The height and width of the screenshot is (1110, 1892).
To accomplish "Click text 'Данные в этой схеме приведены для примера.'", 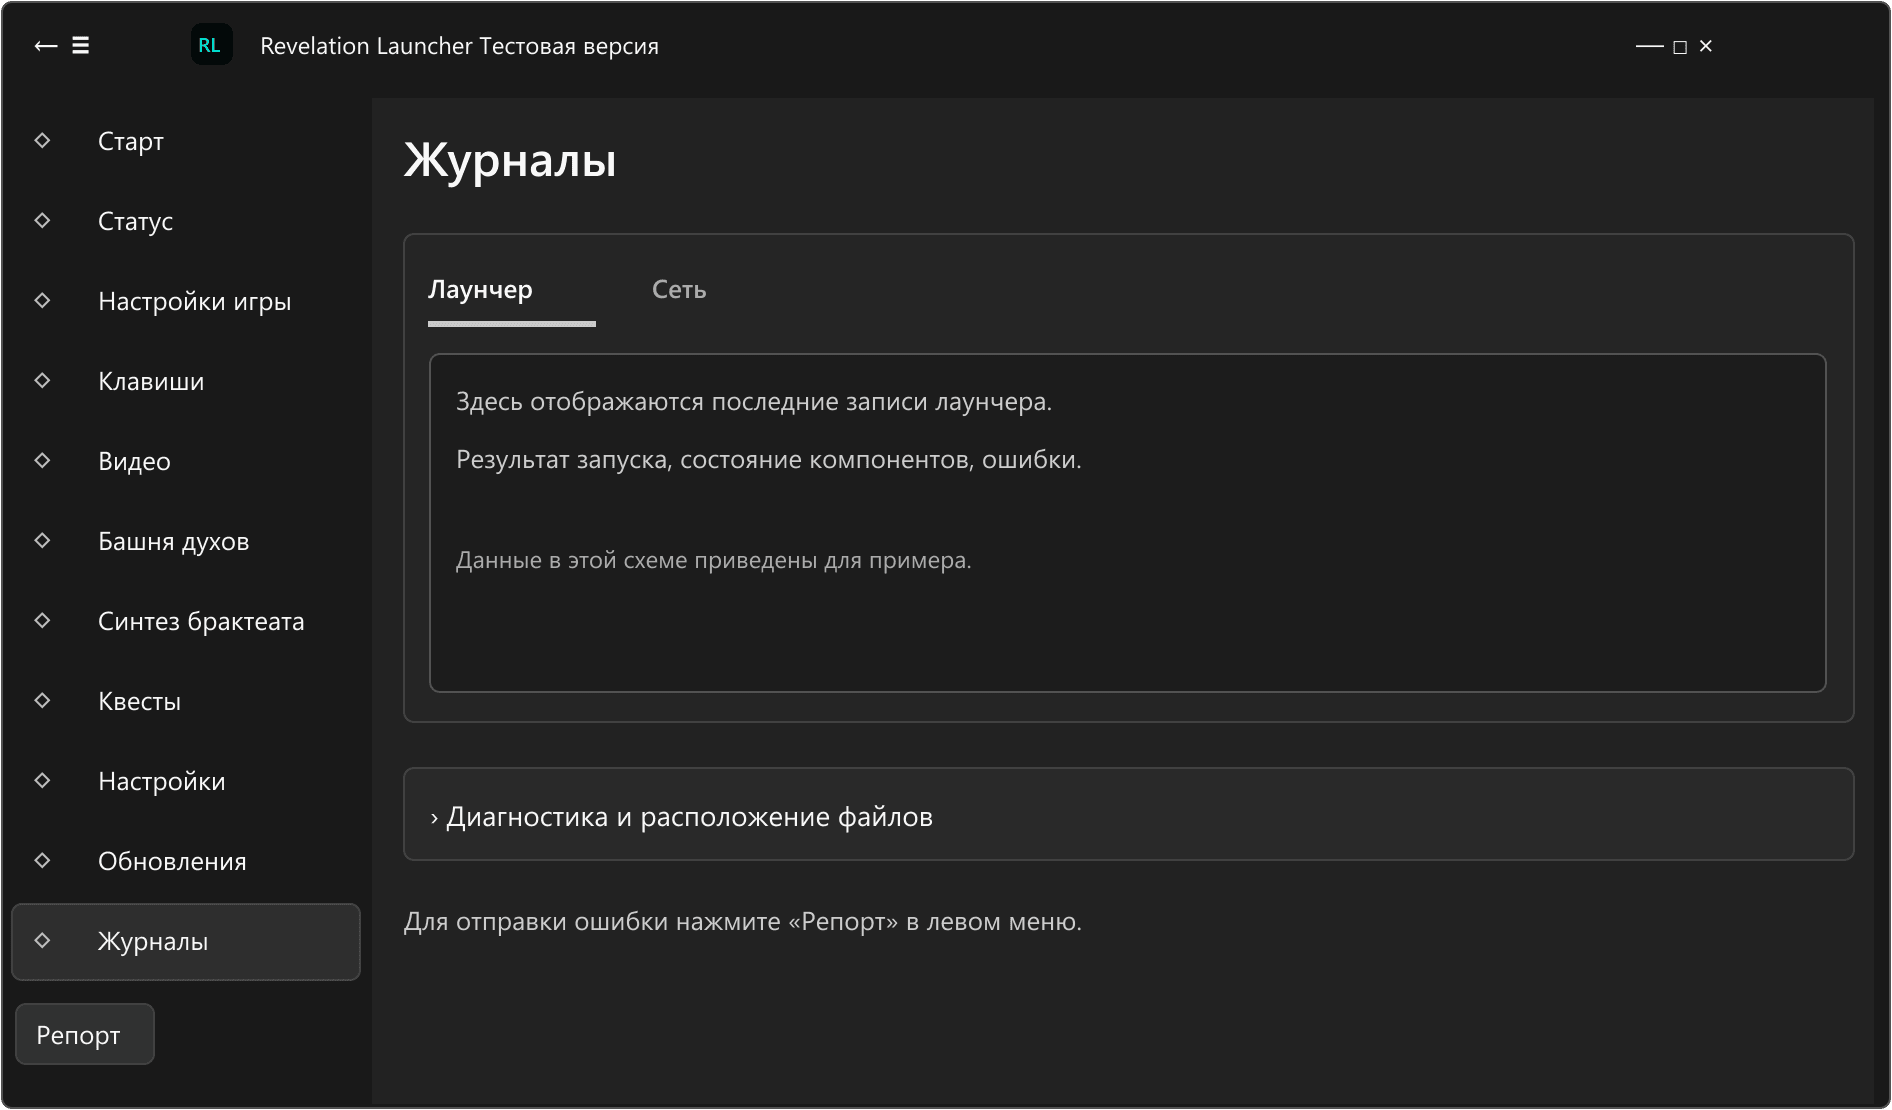I will tap(714, 561).
